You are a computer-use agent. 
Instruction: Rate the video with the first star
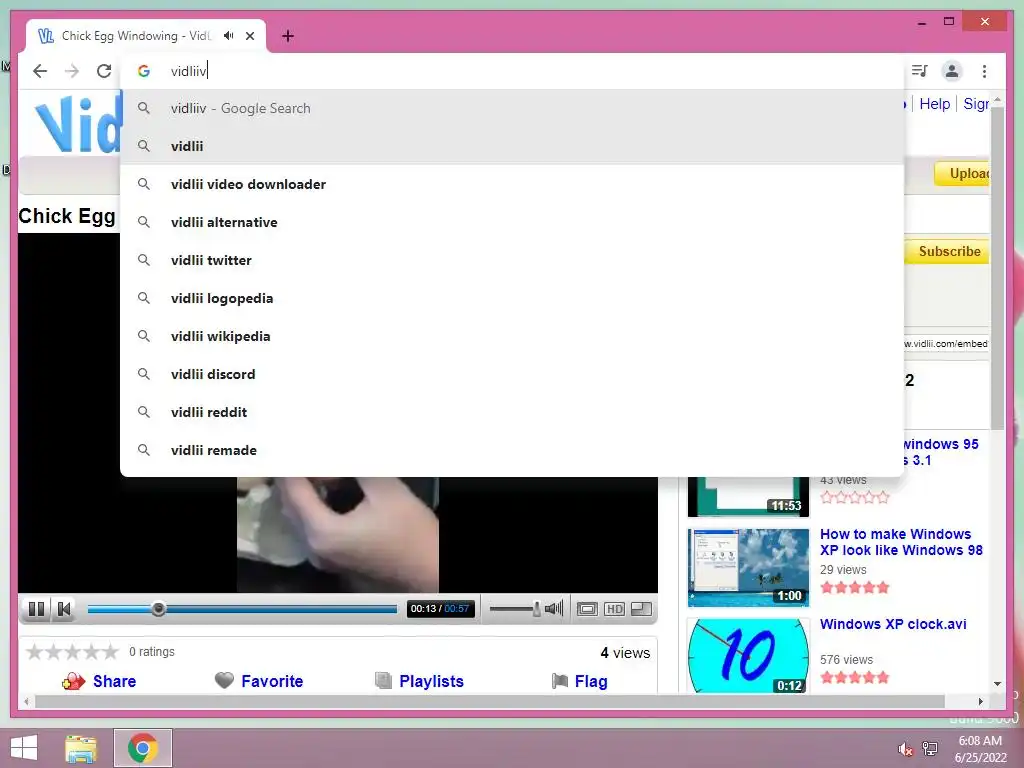[34, 651]
